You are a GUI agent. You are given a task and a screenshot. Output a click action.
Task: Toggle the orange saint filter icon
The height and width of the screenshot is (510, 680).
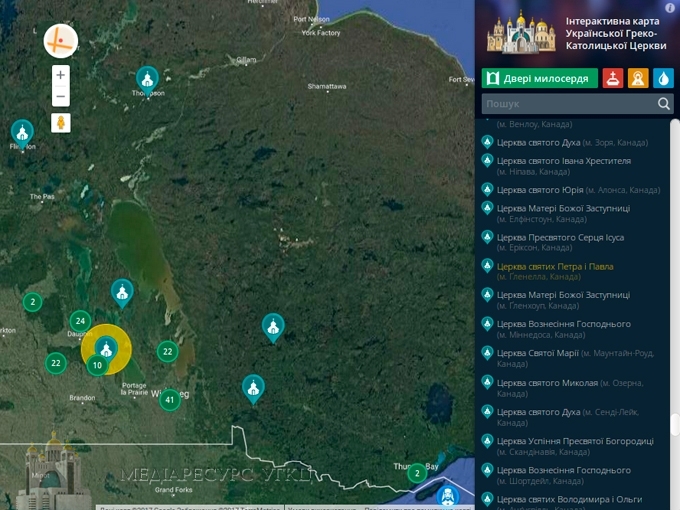click(638, 78)
